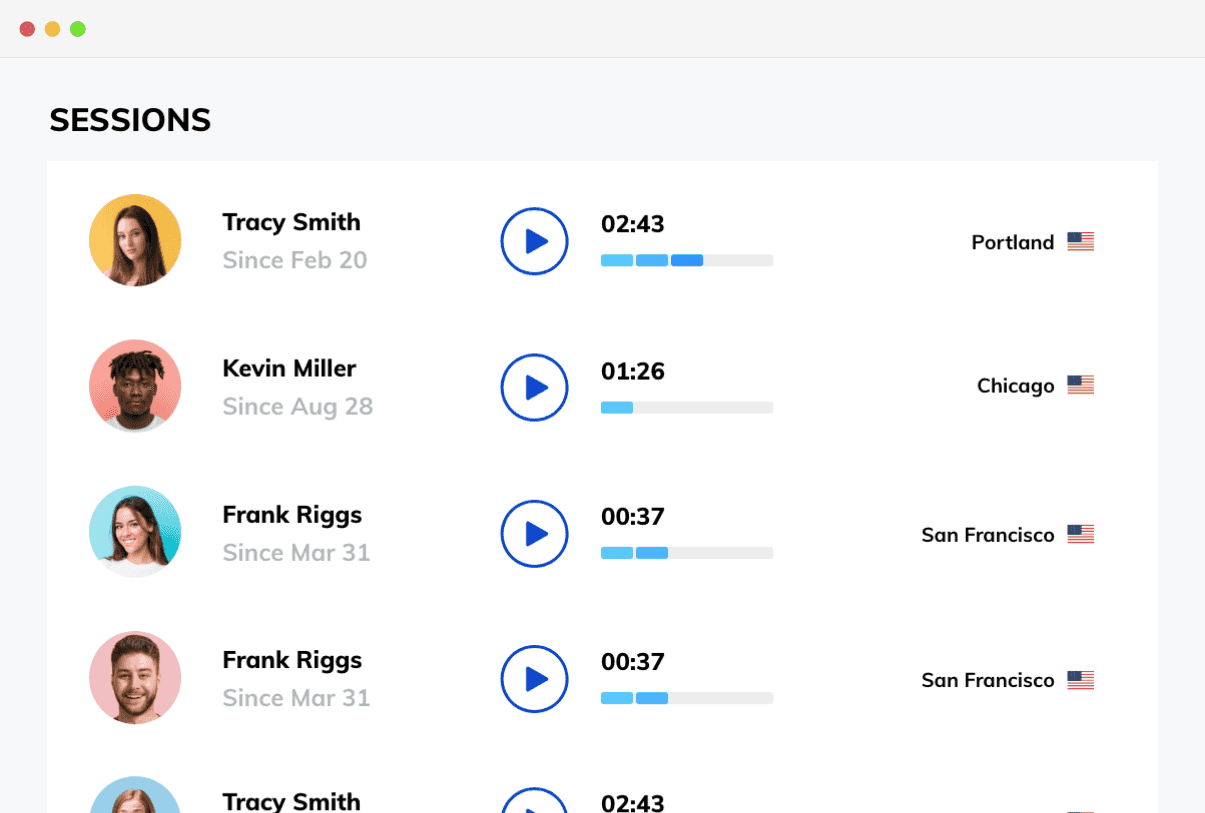Image resolution: width=1205 pixels, height=813 pixels.
Task: Select the Portland location label
Action: [x=1012, y=242]
